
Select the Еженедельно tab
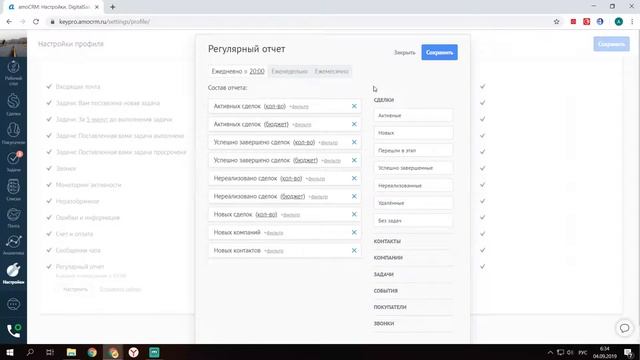tap(289, 71)
